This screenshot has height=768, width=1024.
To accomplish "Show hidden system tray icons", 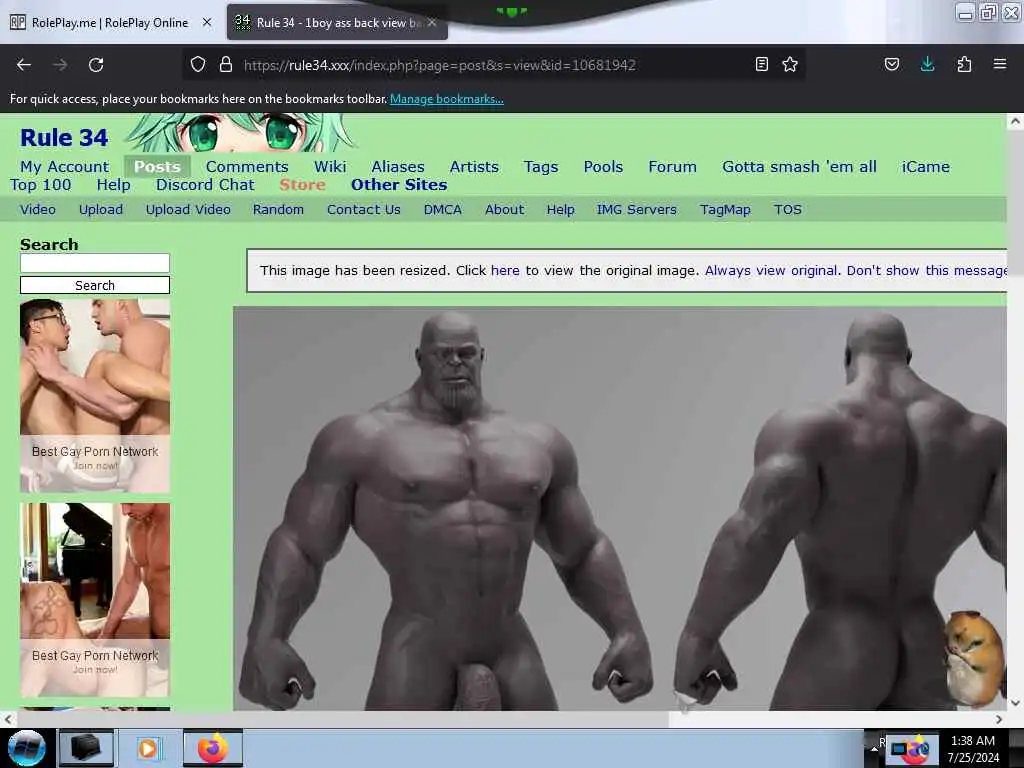I will pos(874,749).
